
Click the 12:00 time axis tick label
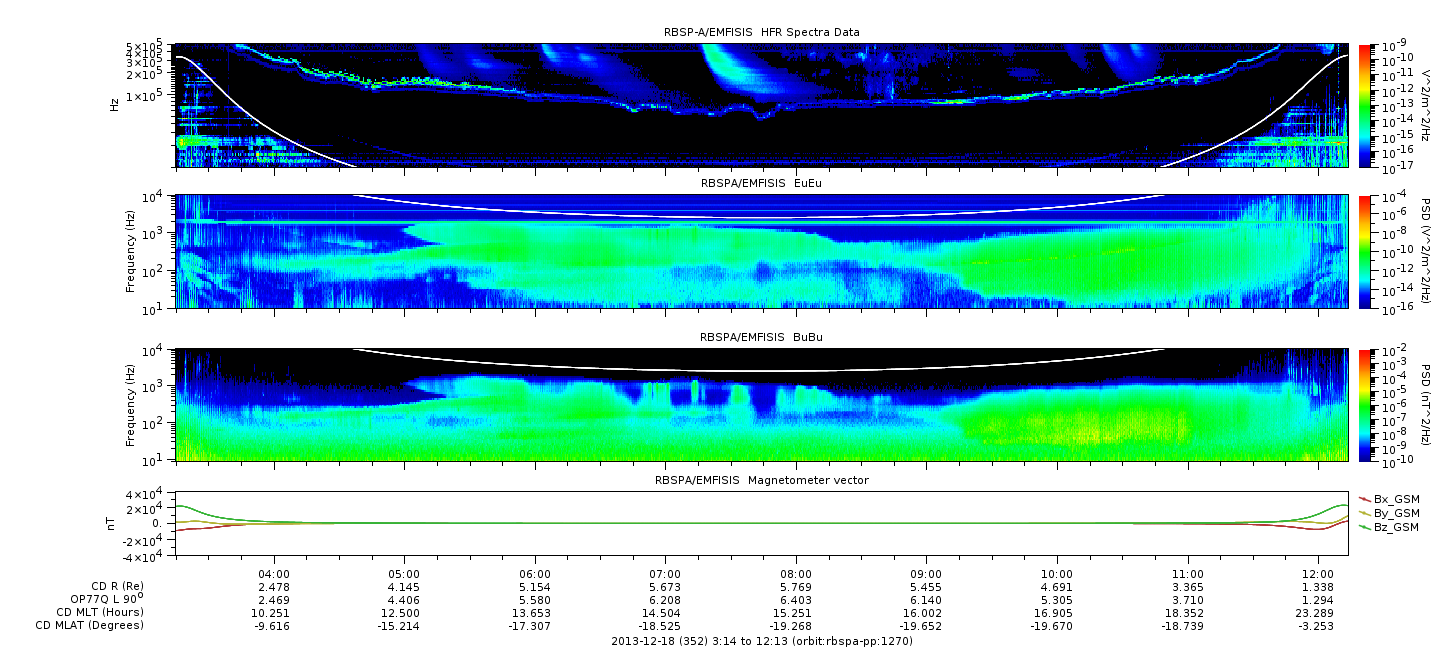(1317, 573)
